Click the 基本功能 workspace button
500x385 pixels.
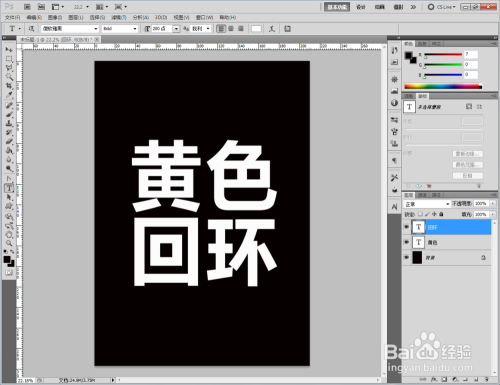pos(337,7)
